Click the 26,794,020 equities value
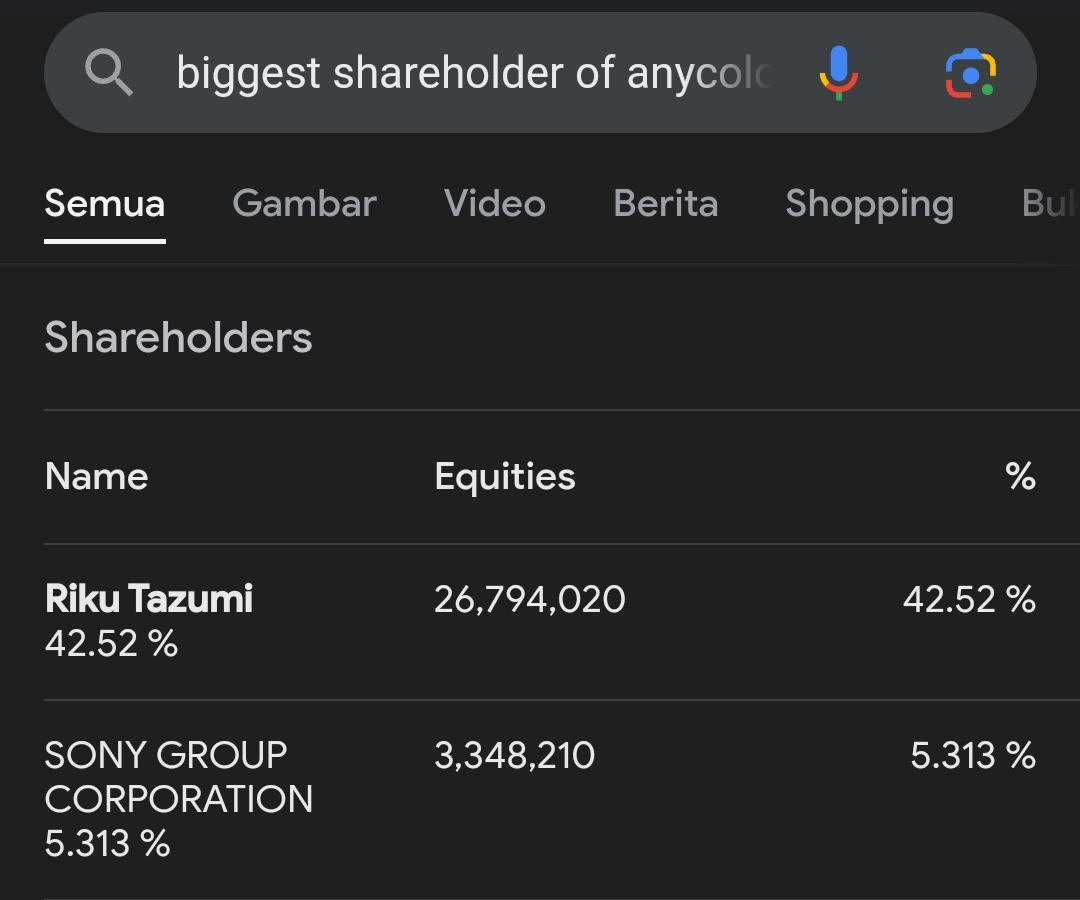 click(x=530, y=599)
